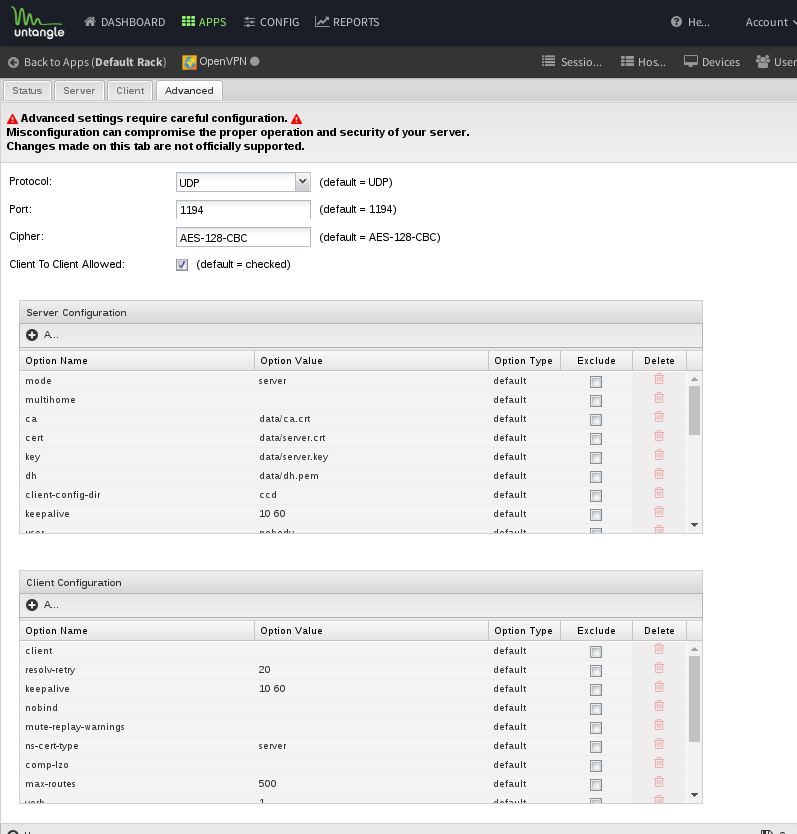Toggle Exclude for ca option

coord(596,420)
